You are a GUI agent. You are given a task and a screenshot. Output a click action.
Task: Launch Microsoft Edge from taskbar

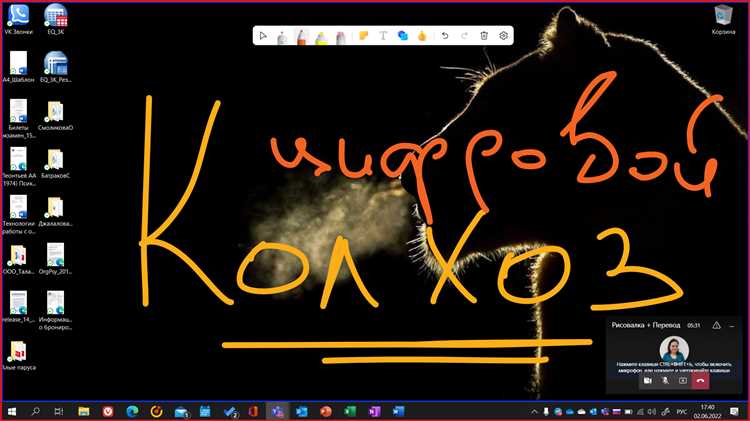[x=132, y=411]
